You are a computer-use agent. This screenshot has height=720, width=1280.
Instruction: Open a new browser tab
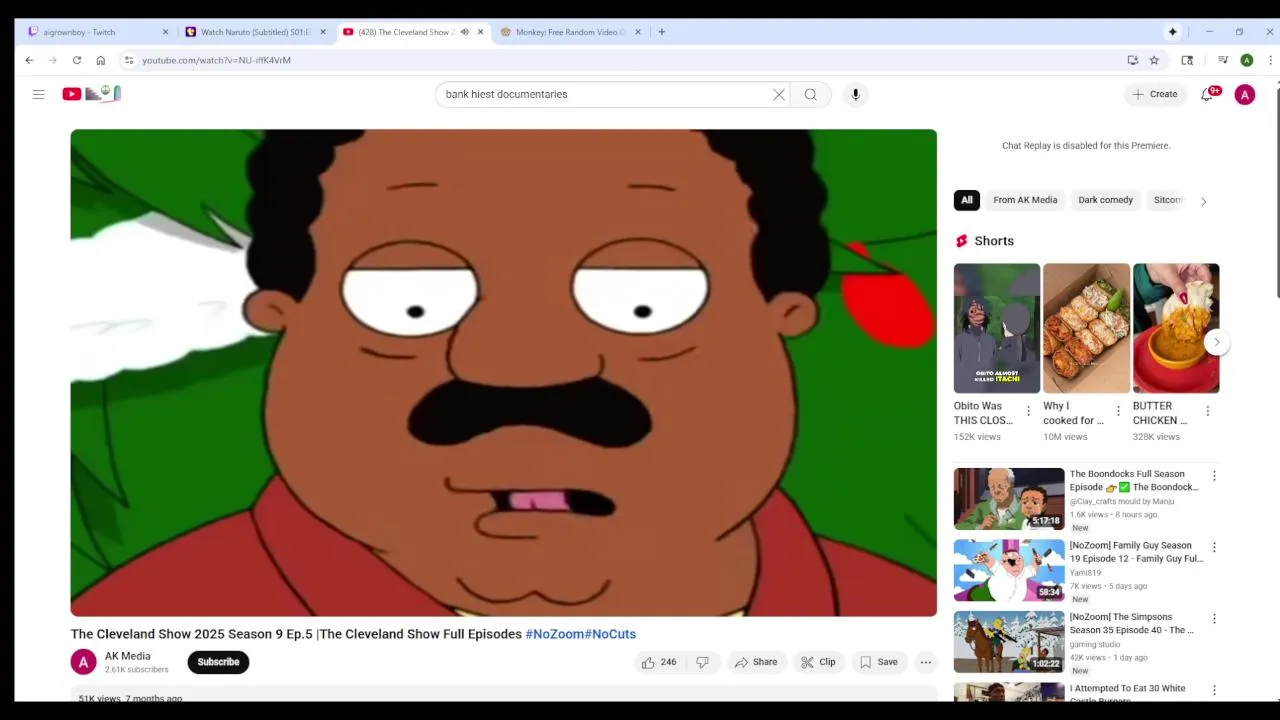[x=661, y=32]
